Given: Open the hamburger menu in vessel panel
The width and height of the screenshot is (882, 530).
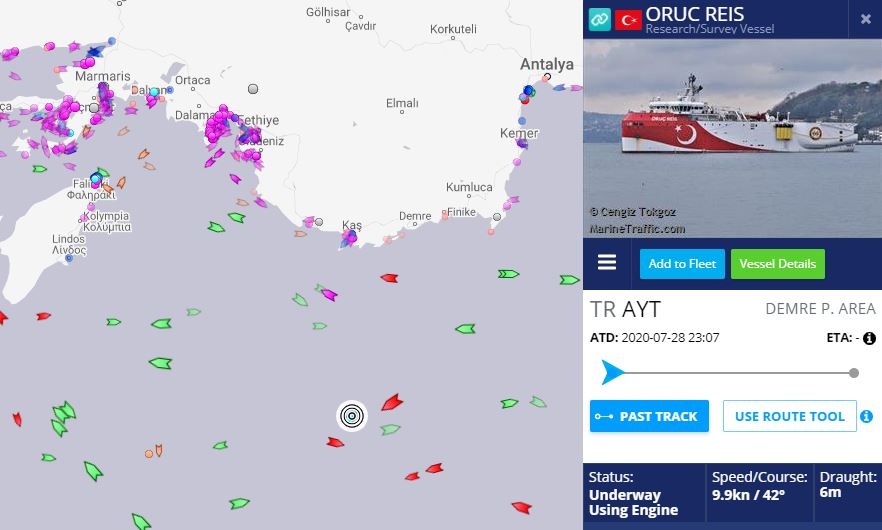Looking at the screenshot, I should (x=606, y=262).
